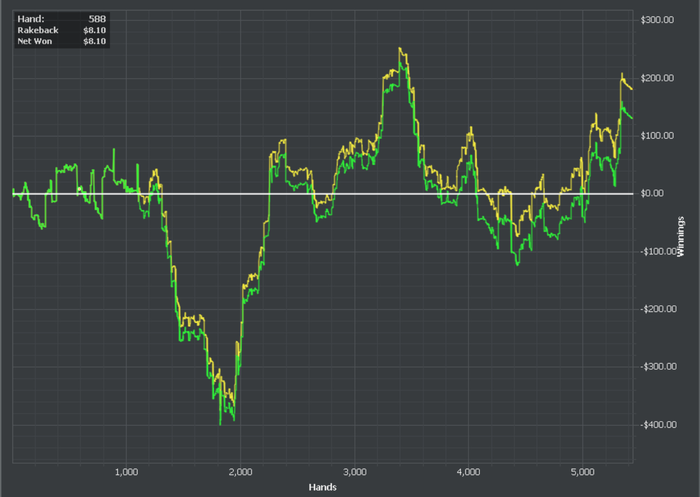Viewport: 700px width, 497px height.
Task: Click the $300.00 y-axis label
Action: click(657, 20)
